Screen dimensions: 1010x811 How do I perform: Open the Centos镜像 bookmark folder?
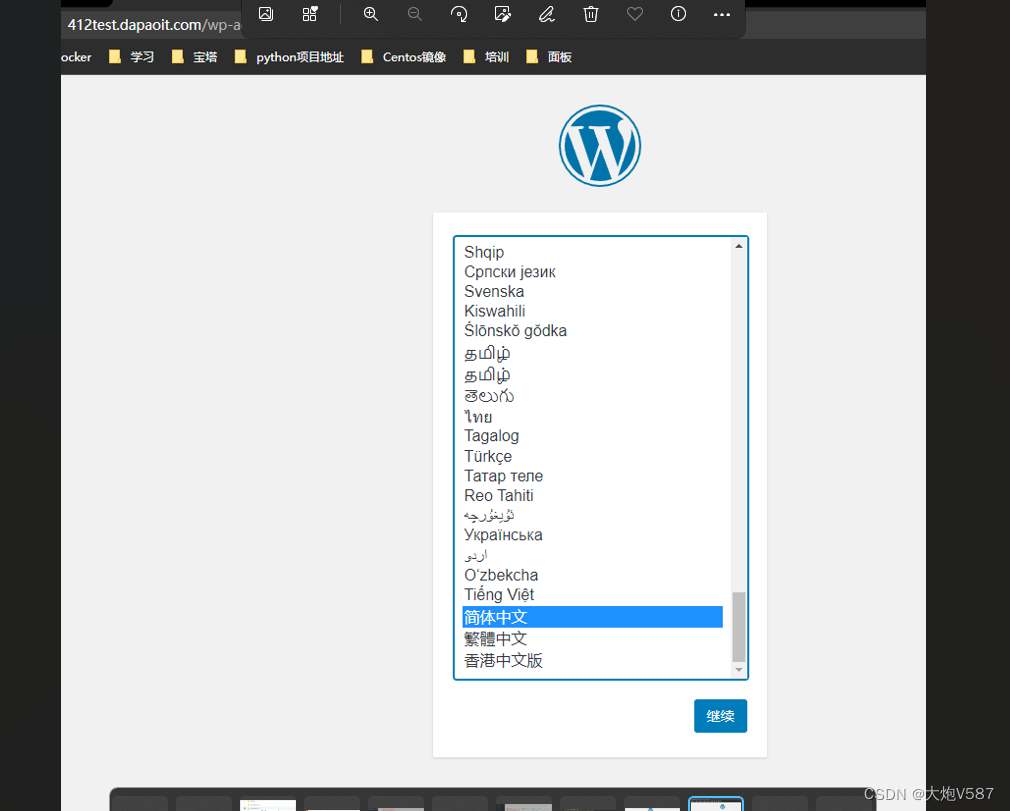pyautogui.click(x=404, y=57)
